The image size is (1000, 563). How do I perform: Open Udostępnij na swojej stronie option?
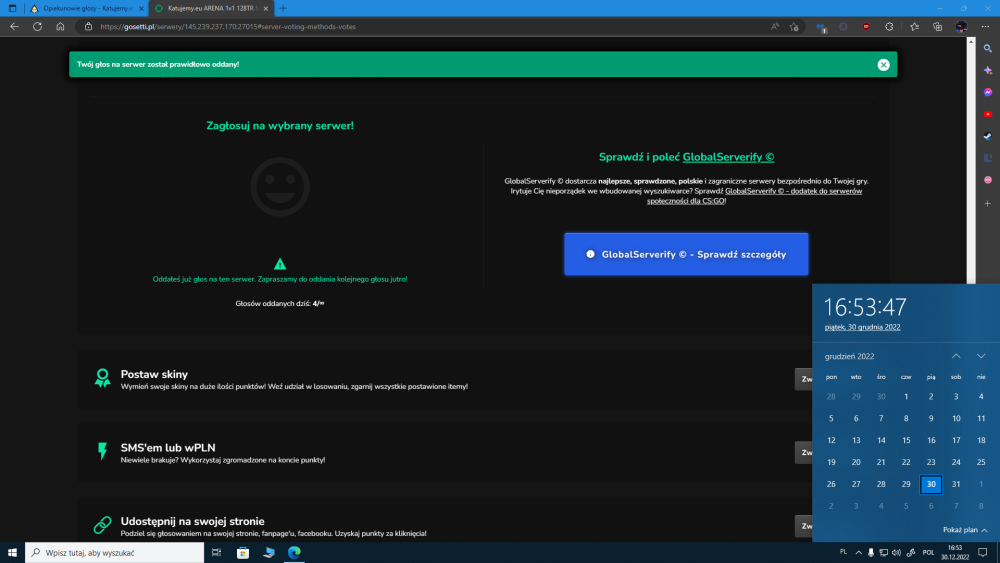pos(192,521)
